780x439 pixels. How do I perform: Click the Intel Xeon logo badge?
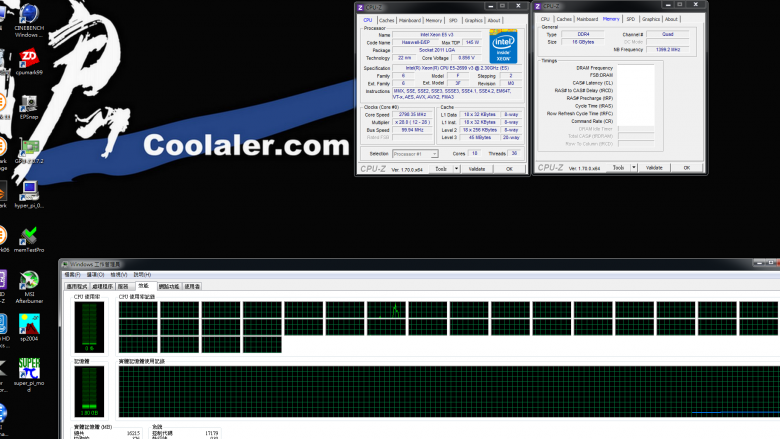pyautogui.click(x=503, y=46)
